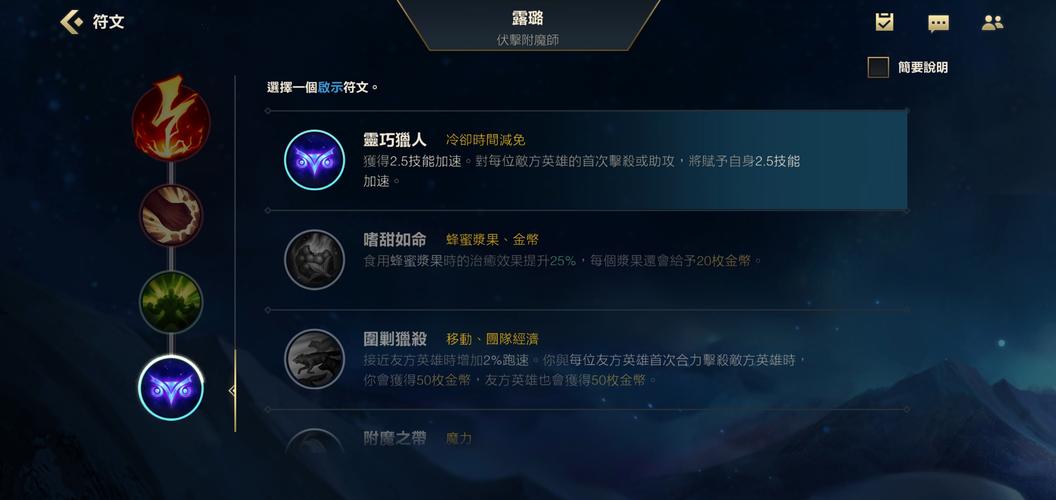Viewport: 1056px width, 500px height.
Task: Click the 簡要說明 label
Action: [923, 67]
